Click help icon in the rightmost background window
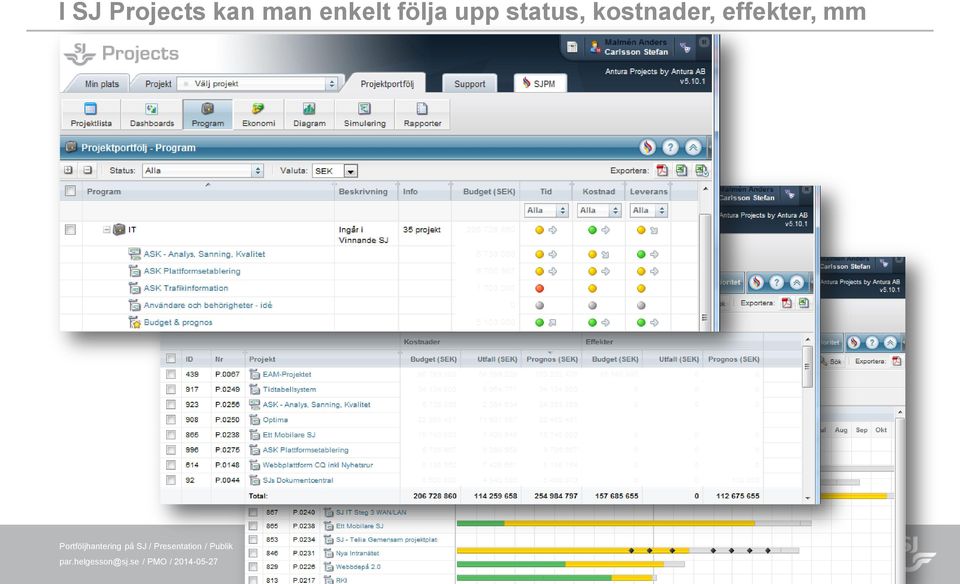960x584 pixels. (x=872, y=343)
